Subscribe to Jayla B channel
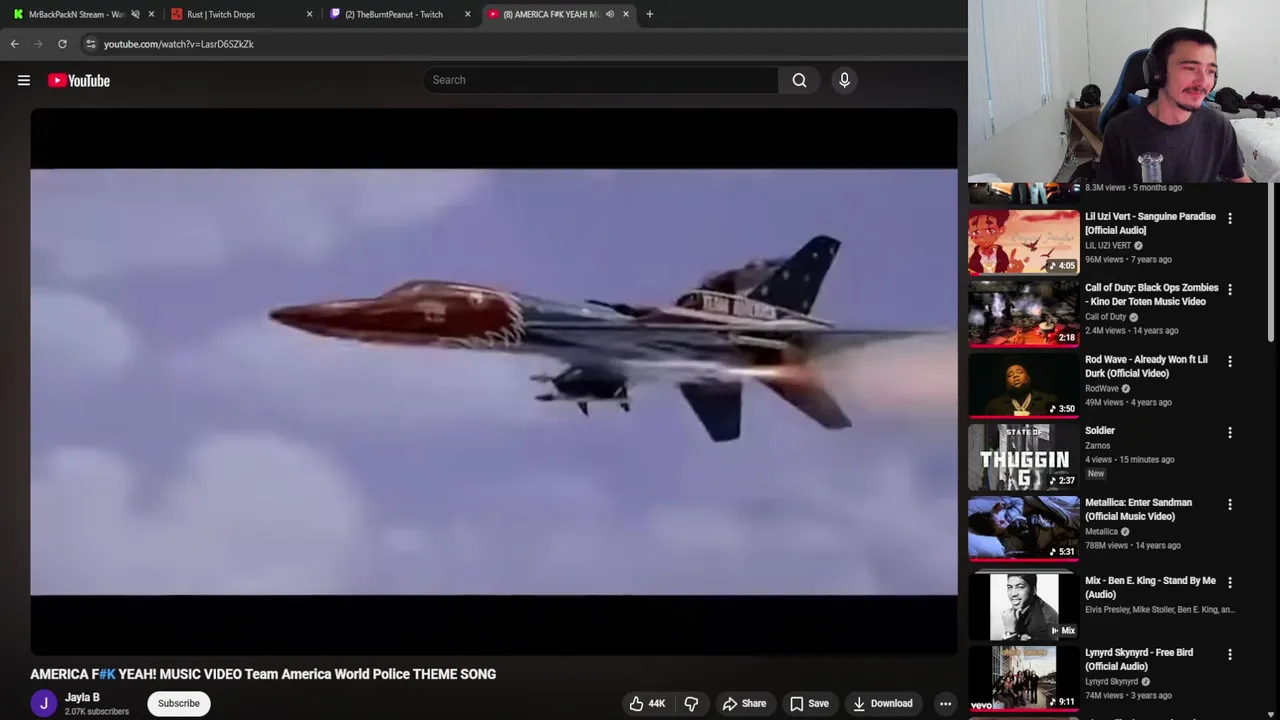Screen dimensions: 1280x720 pos(179,703)
